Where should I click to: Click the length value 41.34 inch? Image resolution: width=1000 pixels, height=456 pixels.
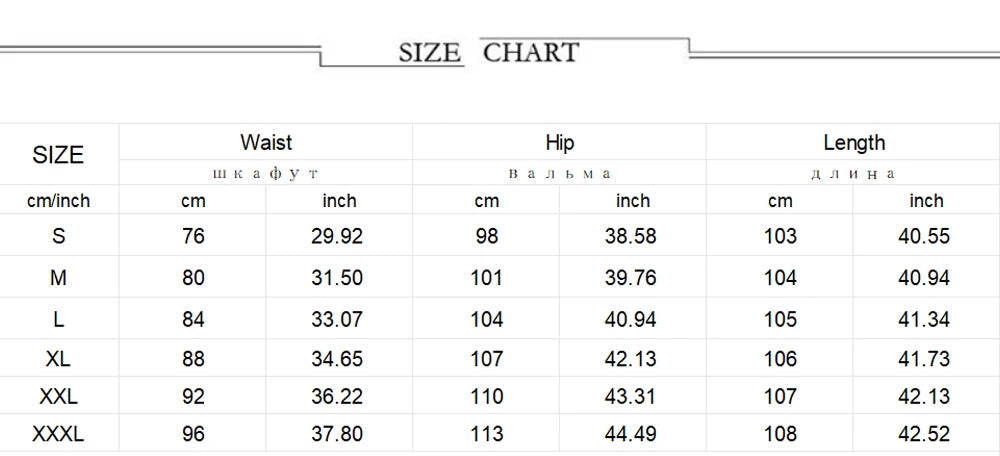pos(924,319)
